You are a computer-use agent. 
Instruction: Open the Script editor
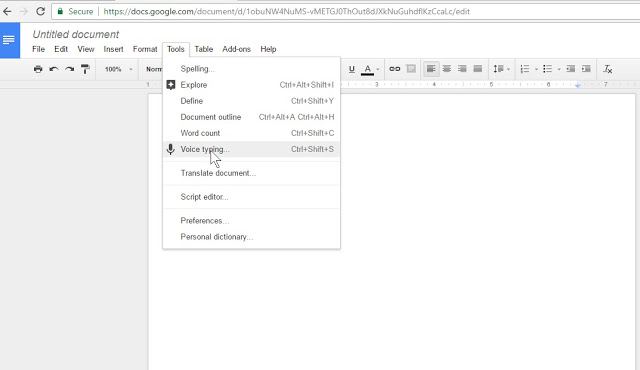251,197
